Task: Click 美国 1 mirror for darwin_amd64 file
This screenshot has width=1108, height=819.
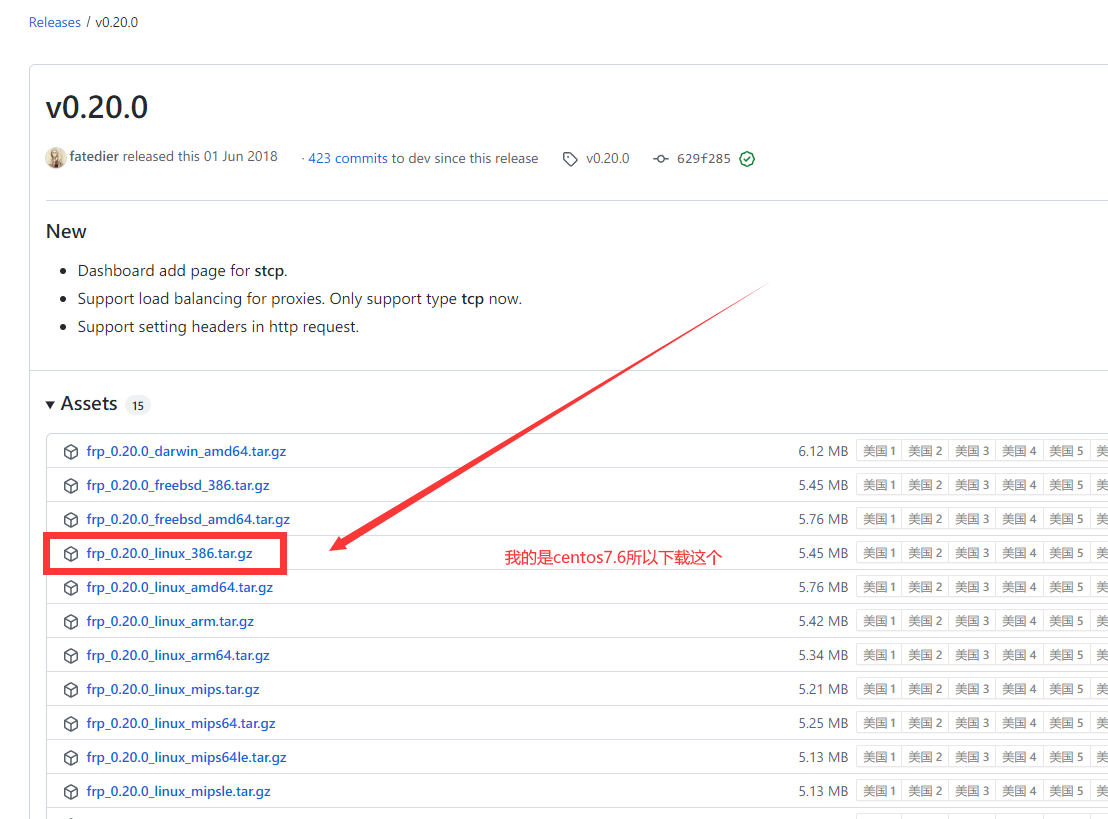Action: [x=879, y=451]
